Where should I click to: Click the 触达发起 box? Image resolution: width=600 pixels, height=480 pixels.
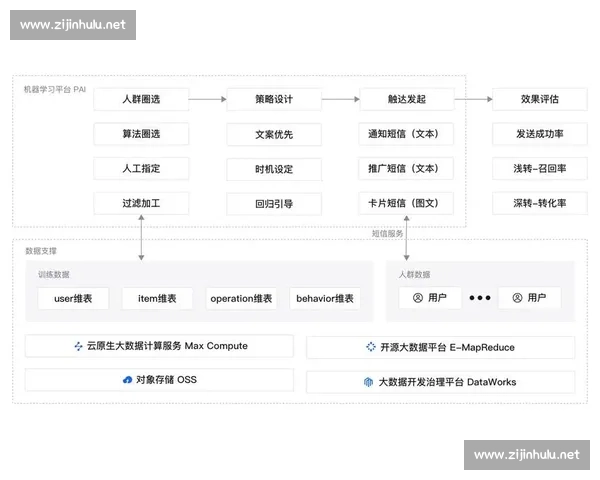click(406, 99)
